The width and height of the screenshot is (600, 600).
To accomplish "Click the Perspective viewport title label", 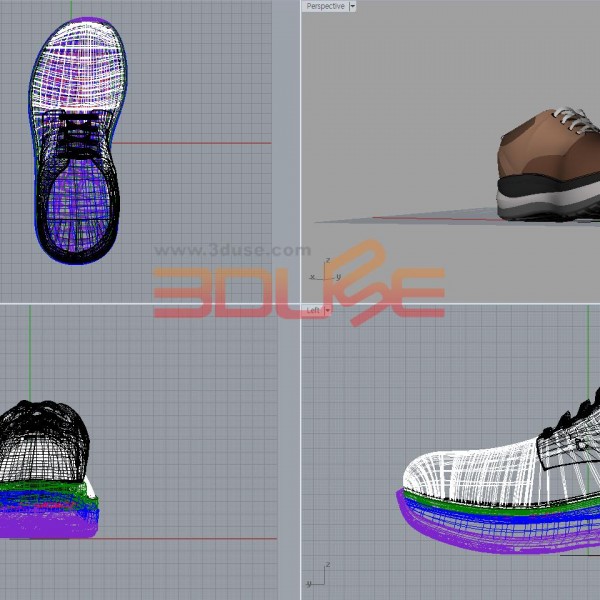I will click(x=325, y=7).
